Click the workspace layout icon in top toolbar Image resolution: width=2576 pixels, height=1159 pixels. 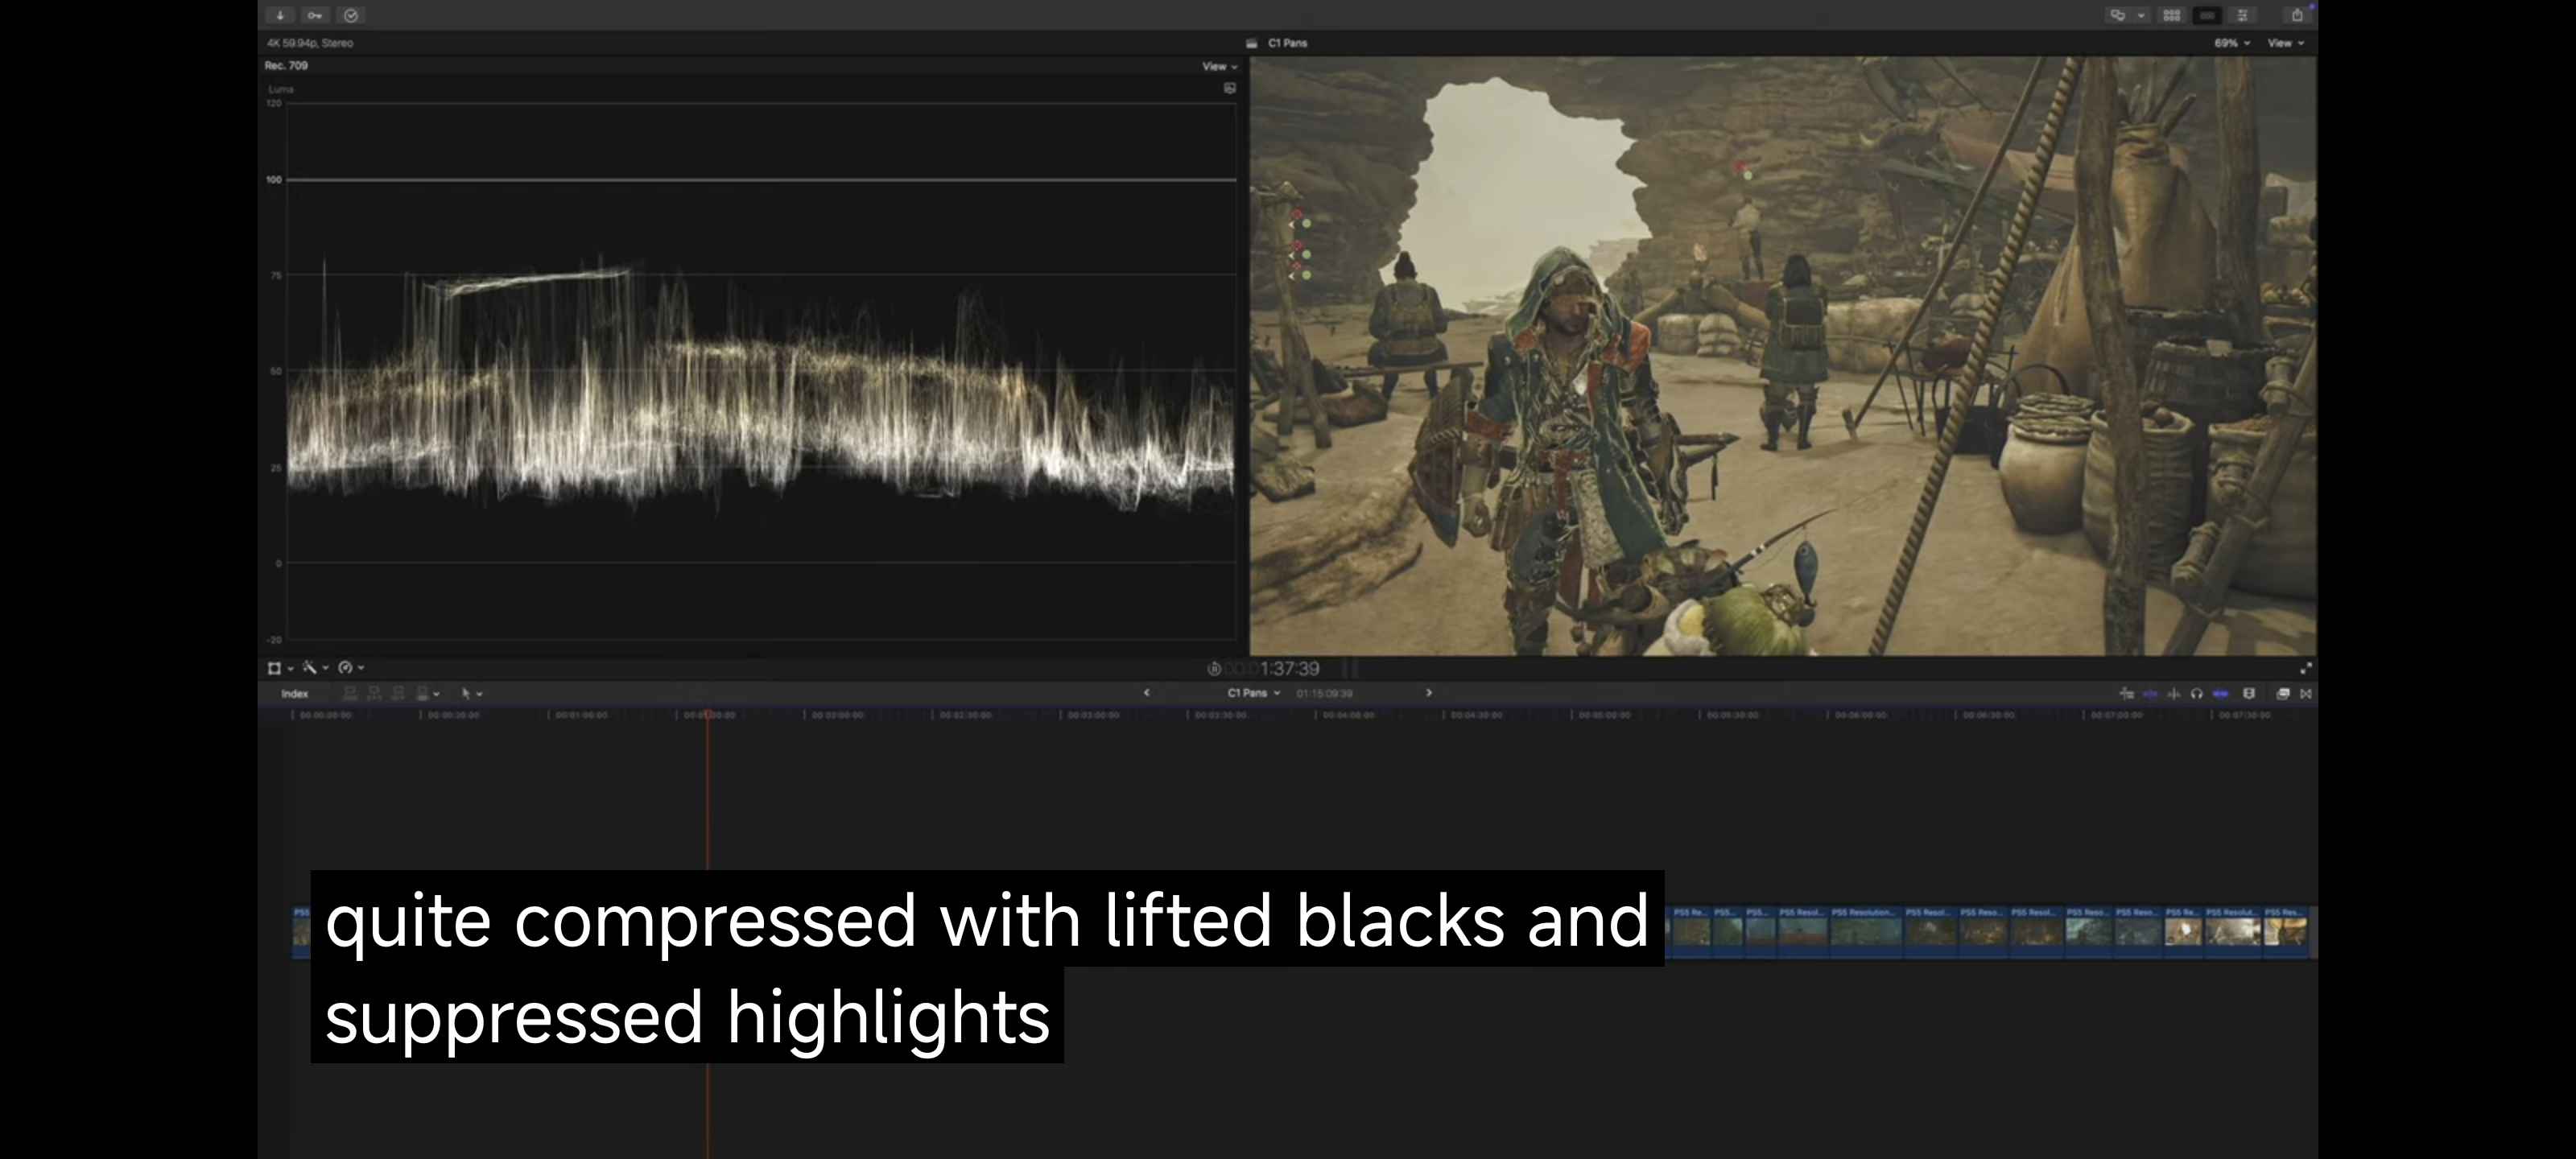pyautogui.click(x=2116, y=15)
